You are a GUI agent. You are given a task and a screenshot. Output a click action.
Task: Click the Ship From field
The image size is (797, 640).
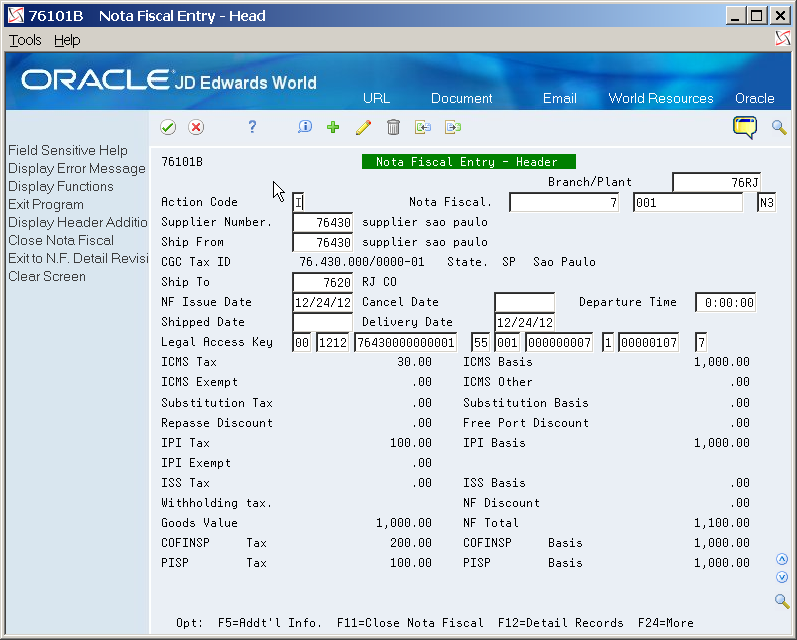323,242
